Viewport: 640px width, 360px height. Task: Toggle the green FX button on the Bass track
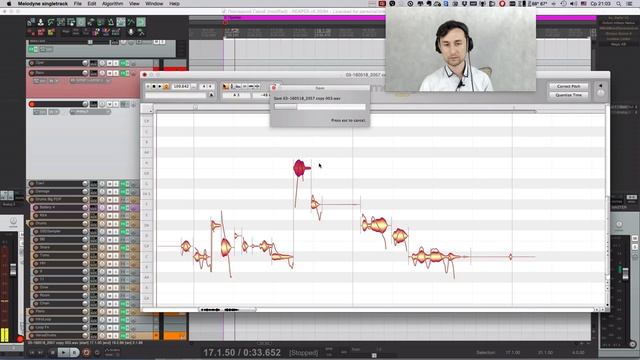click(123, 73)
